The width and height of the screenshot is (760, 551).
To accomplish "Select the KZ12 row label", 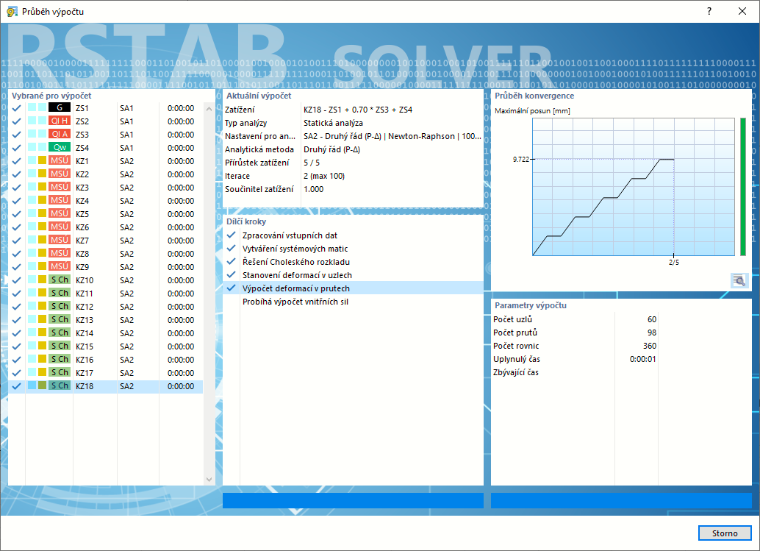I will pos(84,306).
